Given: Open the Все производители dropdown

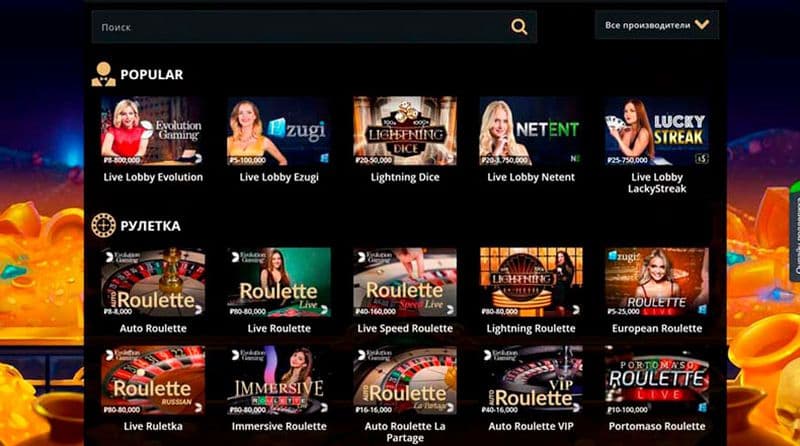Looking at the screenshot, I should click(657, 25).
